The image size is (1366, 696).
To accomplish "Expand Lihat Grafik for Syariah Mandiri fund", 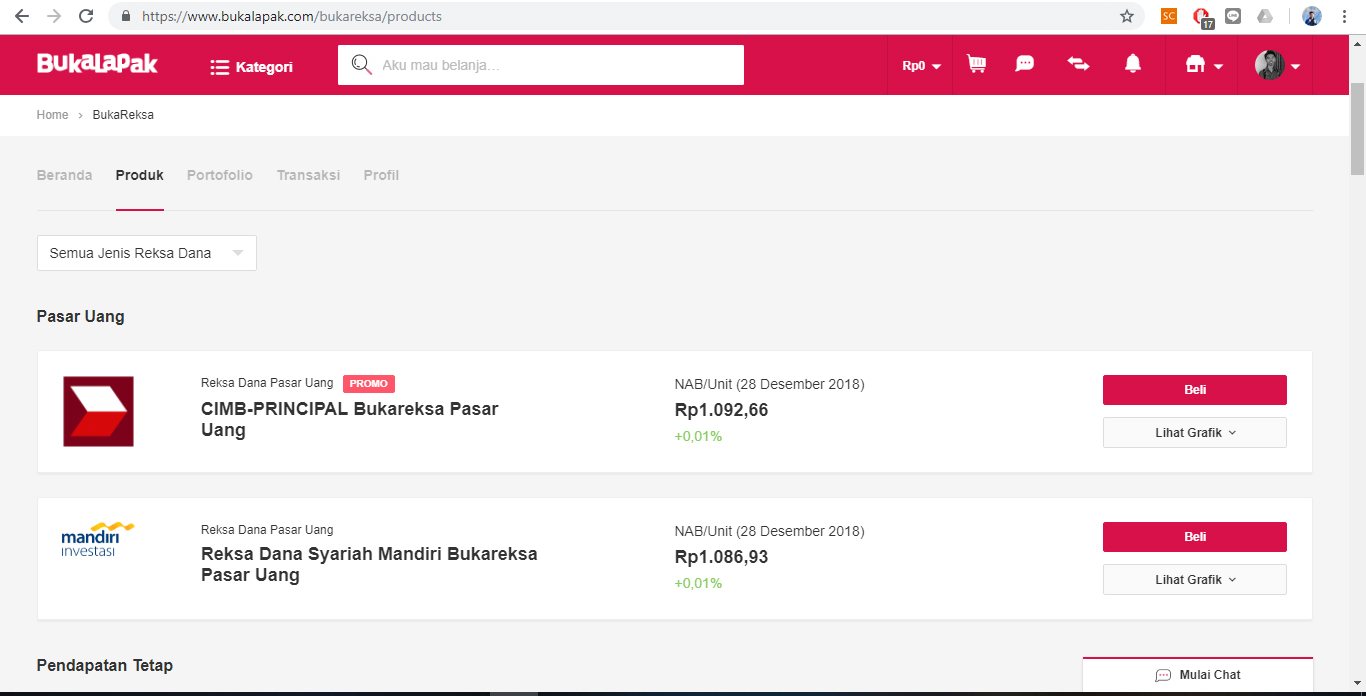I will point(1195,579).
